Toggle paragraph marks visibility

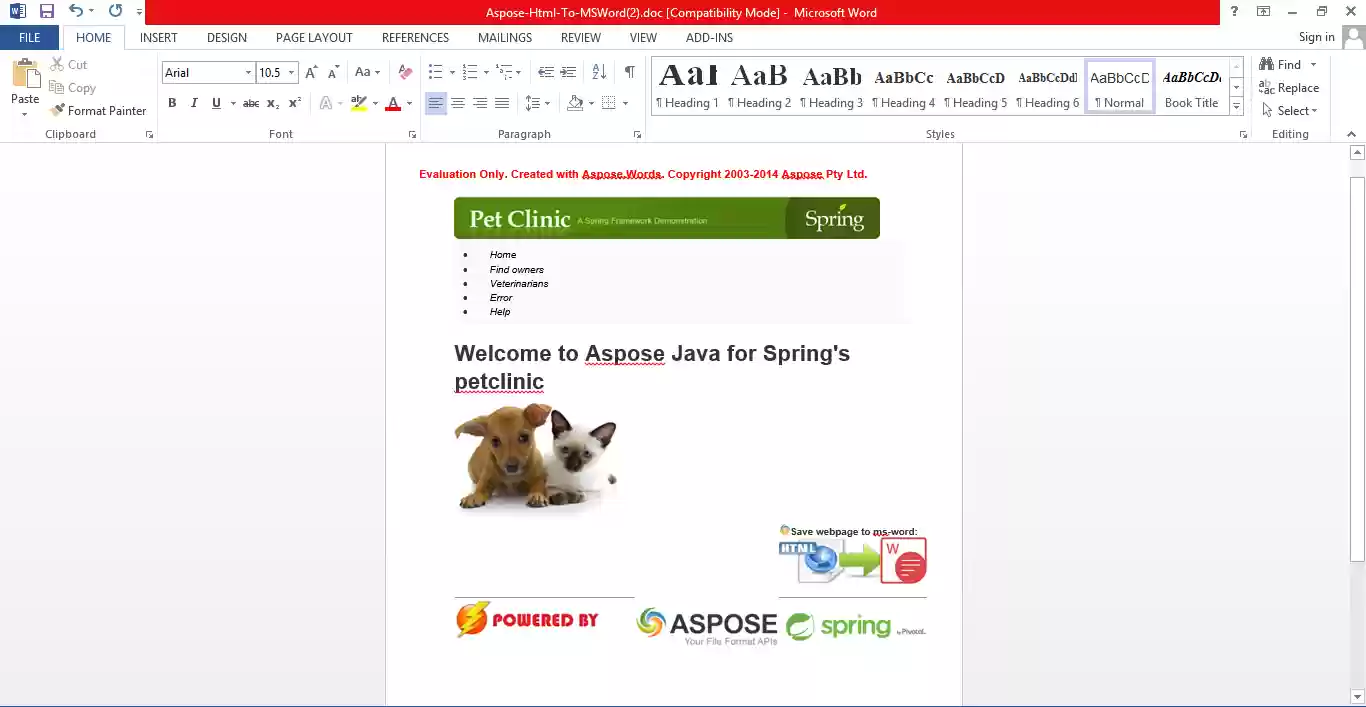629,72
